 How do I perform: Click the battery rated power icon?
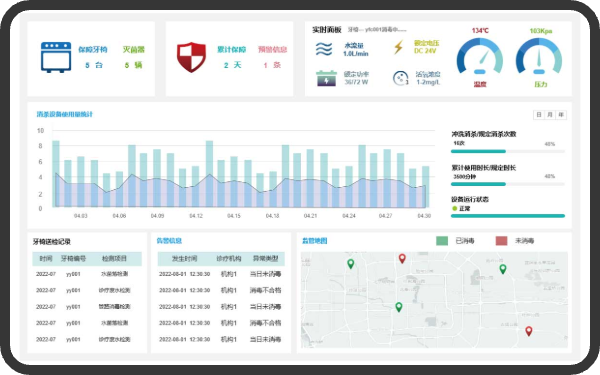326,78
